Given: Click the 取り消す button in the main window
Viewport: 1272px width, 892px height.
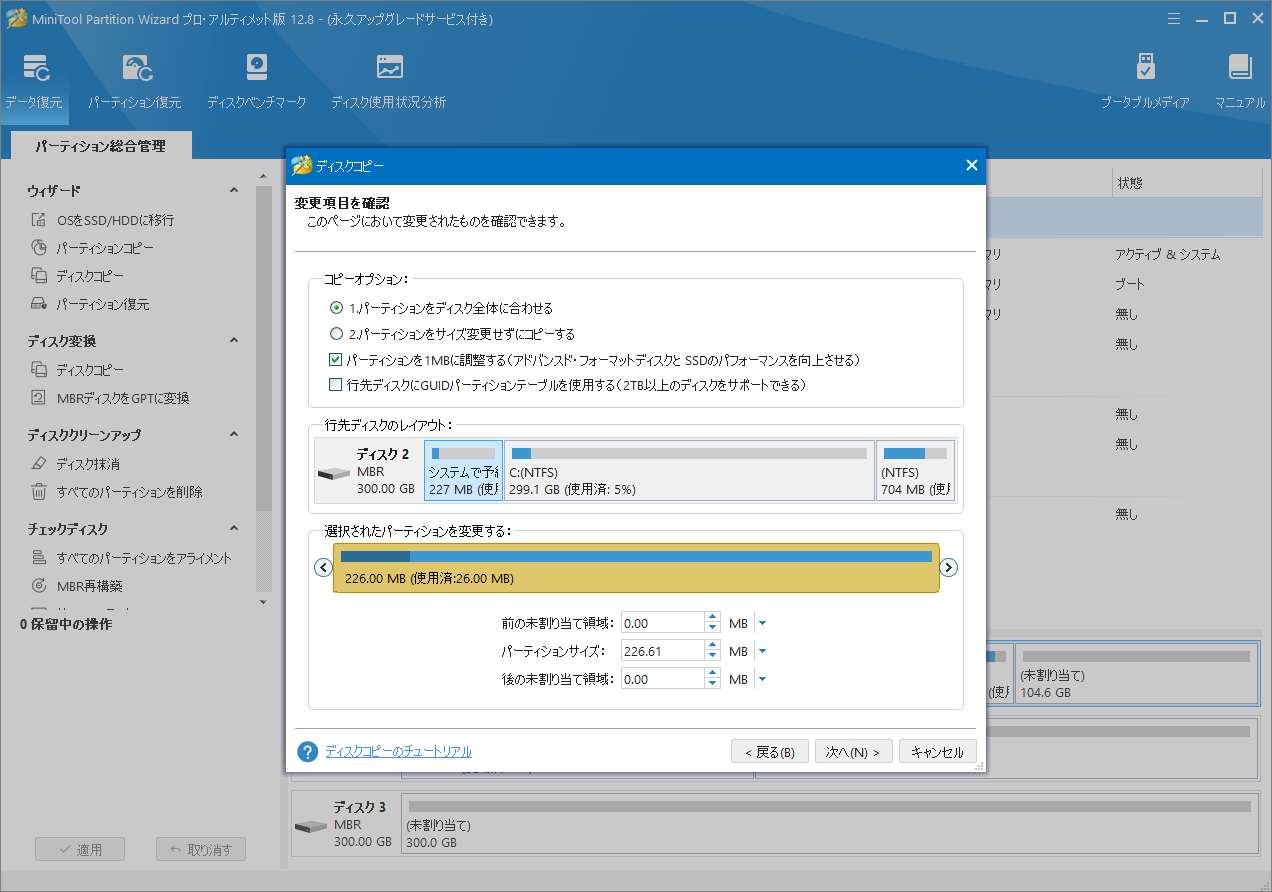Looking at the screenshot, I should click(201, 850).
